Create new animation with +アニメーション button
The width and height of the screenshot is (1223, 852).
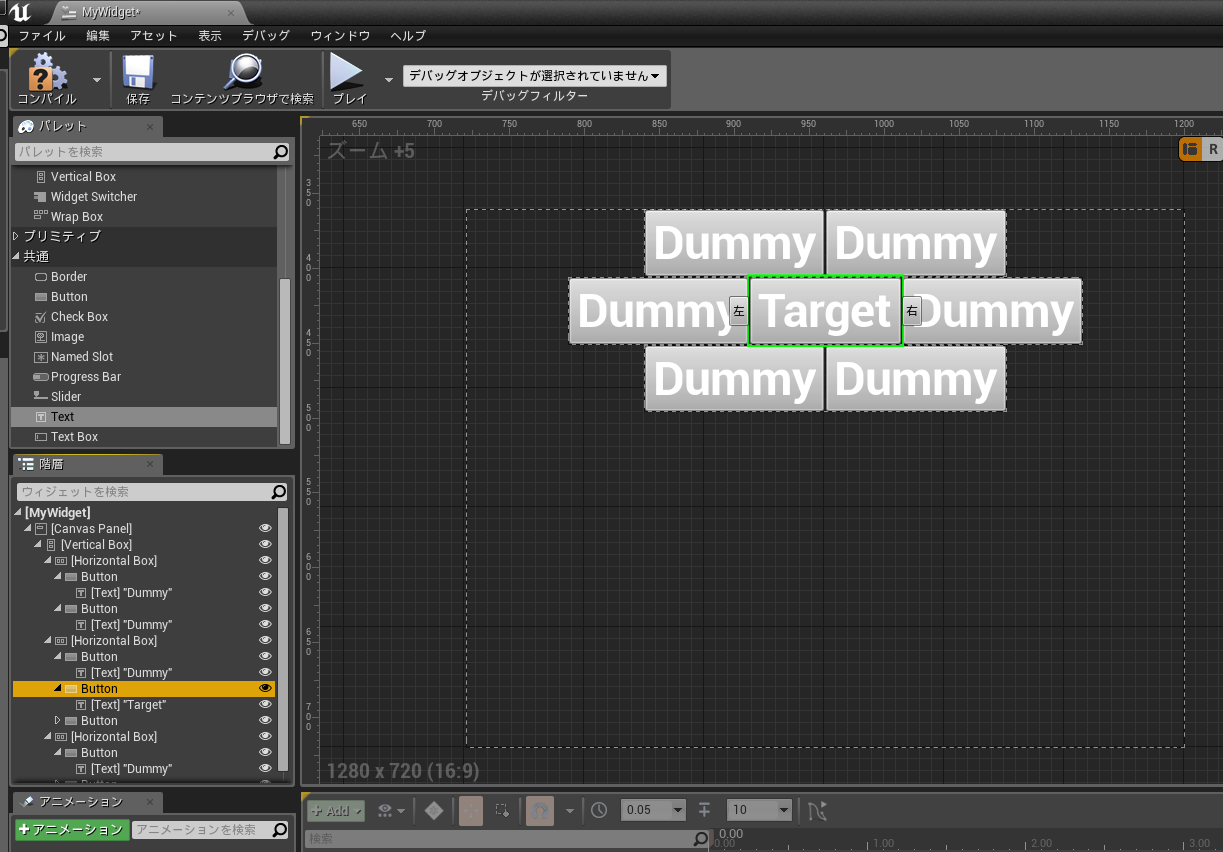click(x=72, y=830)
